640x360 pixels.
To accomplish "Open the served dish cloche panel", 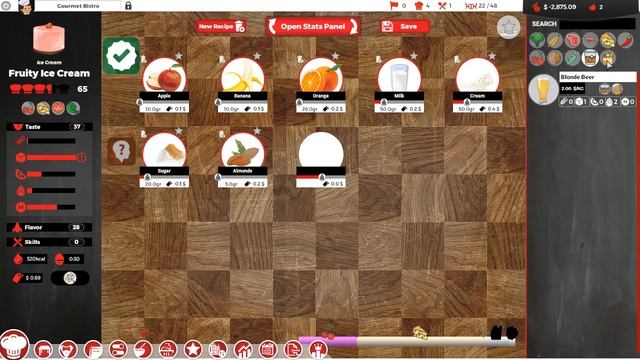I will point(168,350).
